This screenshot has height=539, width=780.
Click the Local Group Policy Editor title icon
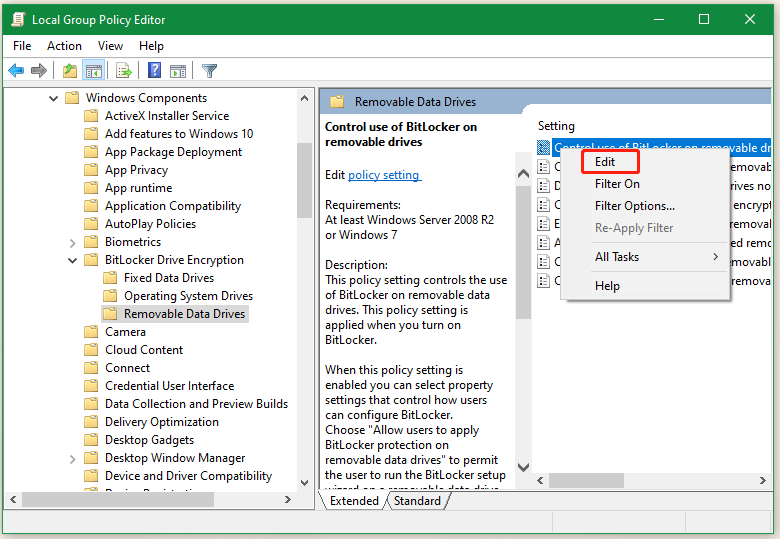[18, 19]
